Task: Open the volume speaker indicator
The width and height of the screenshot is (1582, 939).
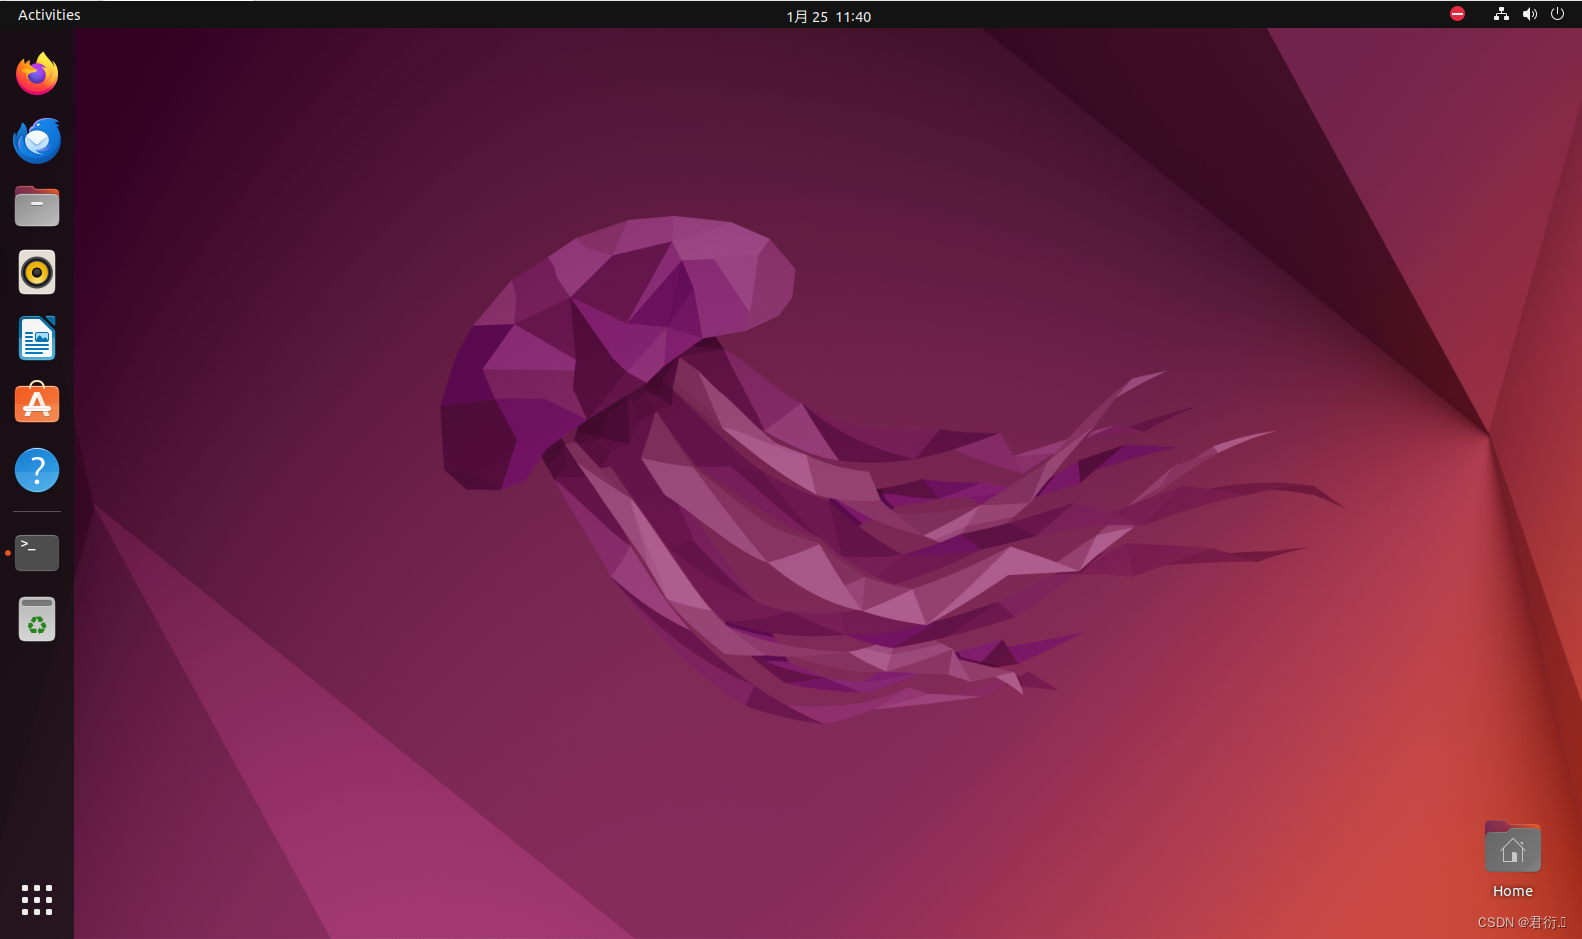Action: click(1529, 14)
